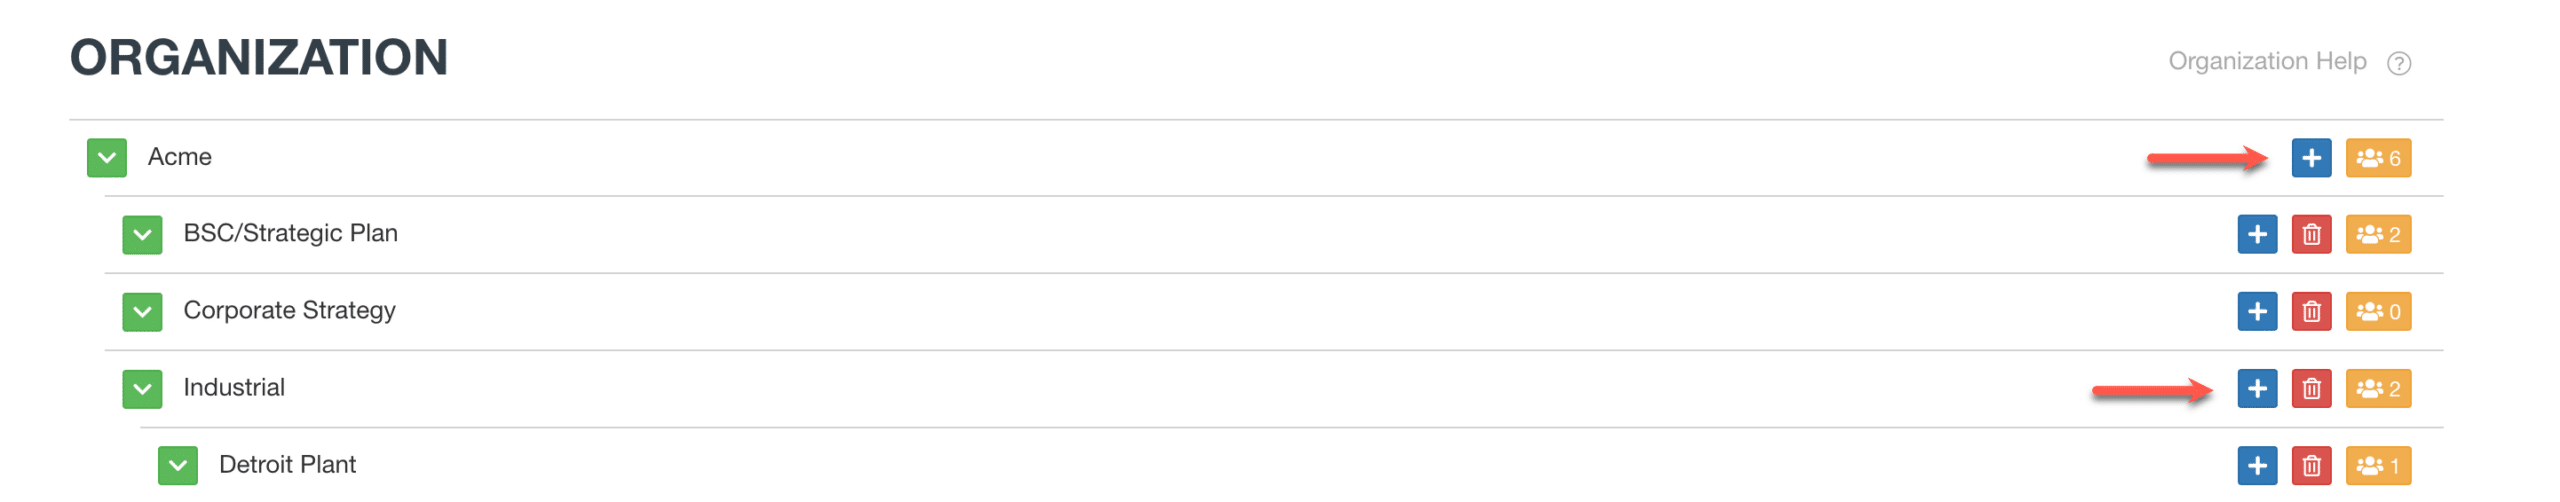
Task: Delete the Industrial organization
Action: click(2310, 389)
